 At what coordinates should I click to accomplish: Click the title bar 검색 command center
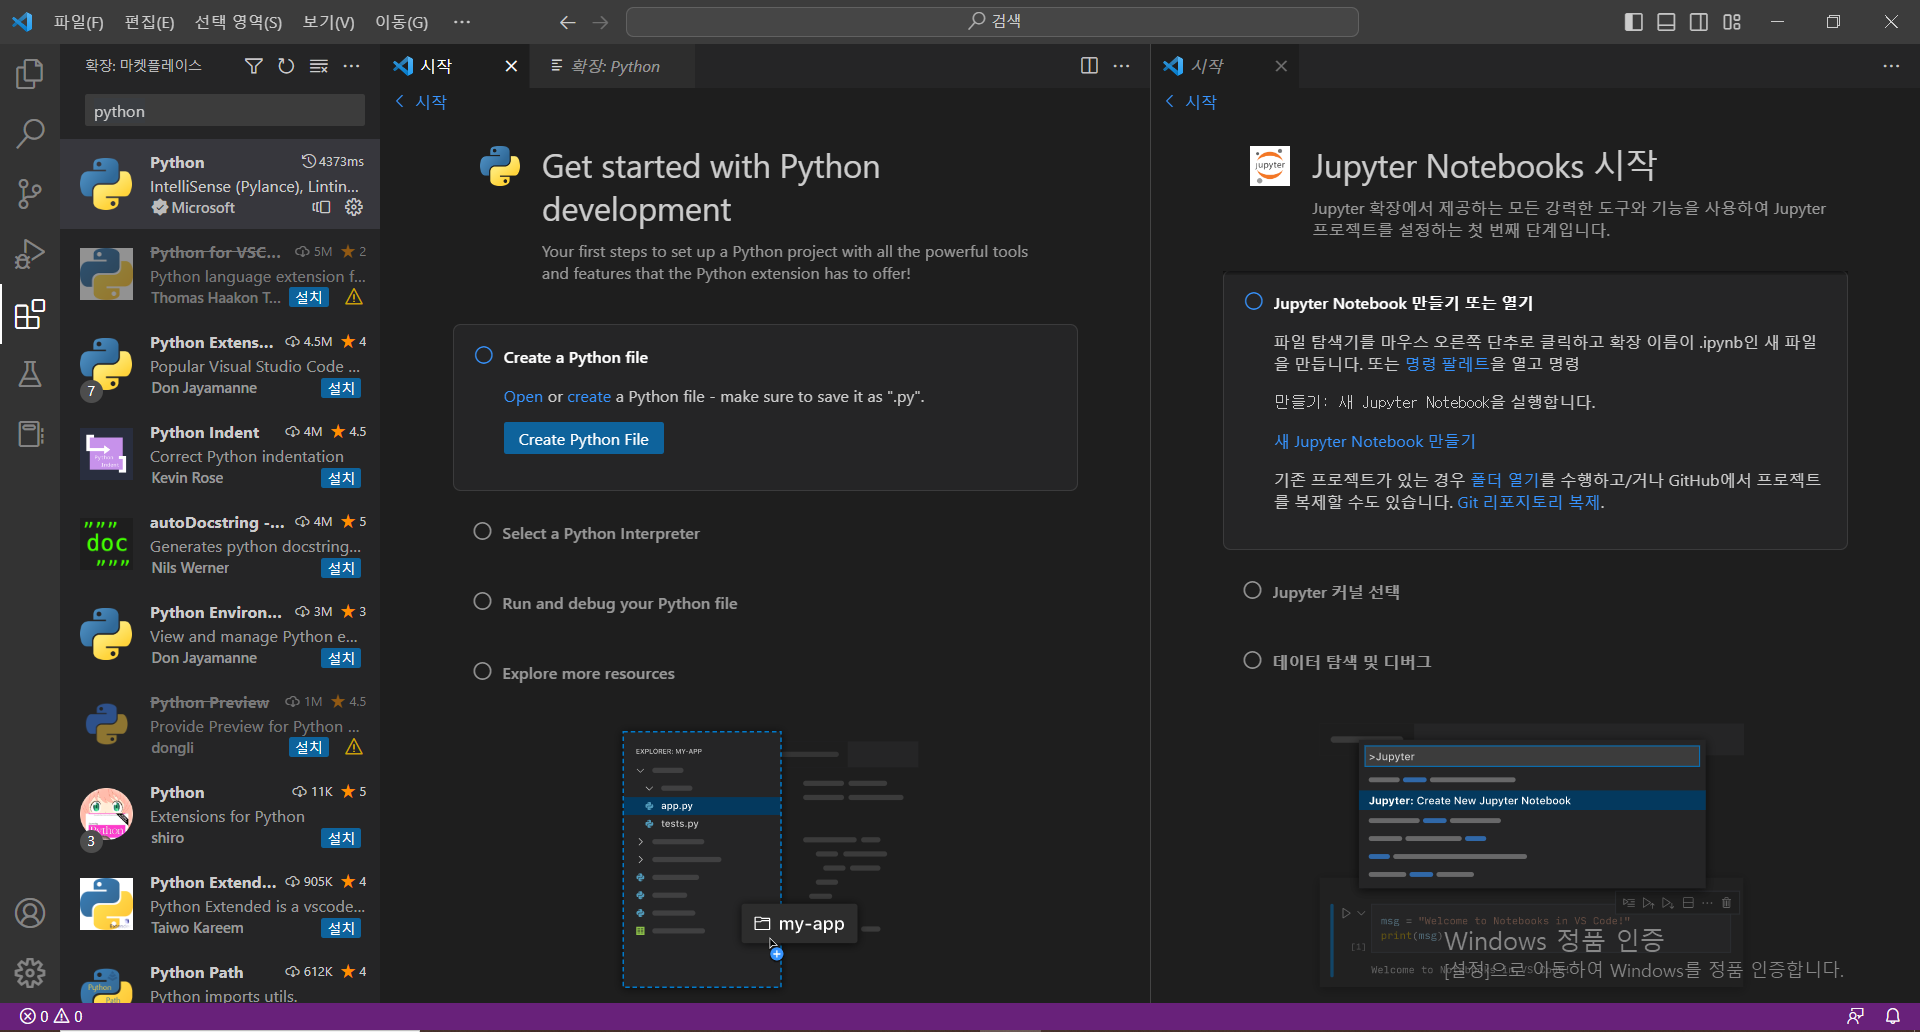pos(992,22)
